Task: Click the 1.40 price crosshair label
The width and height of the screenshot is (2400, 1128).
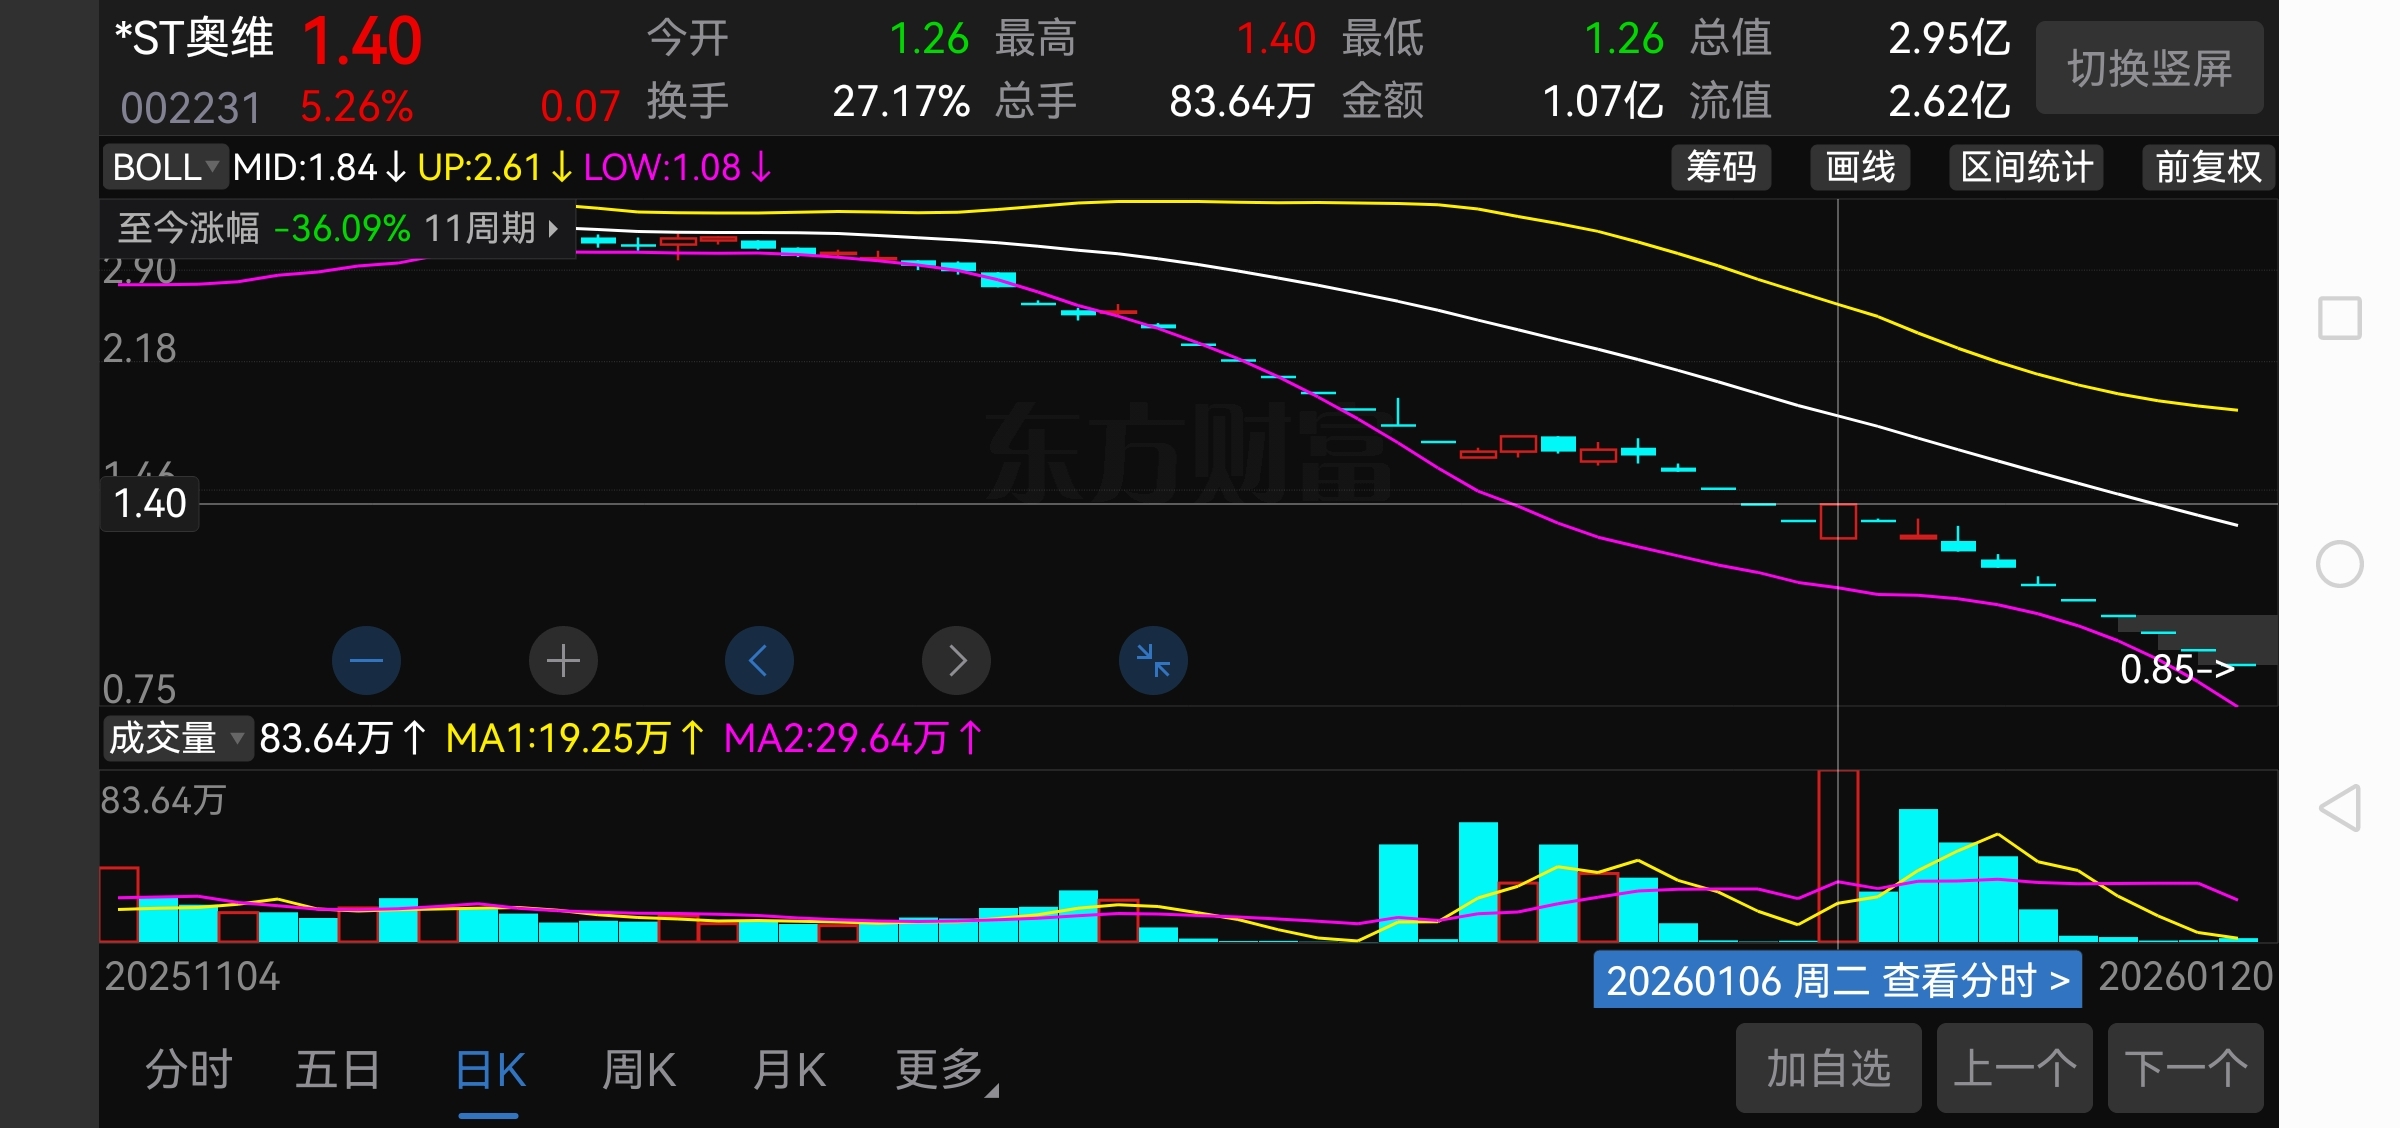Action: tap(150, 504)
